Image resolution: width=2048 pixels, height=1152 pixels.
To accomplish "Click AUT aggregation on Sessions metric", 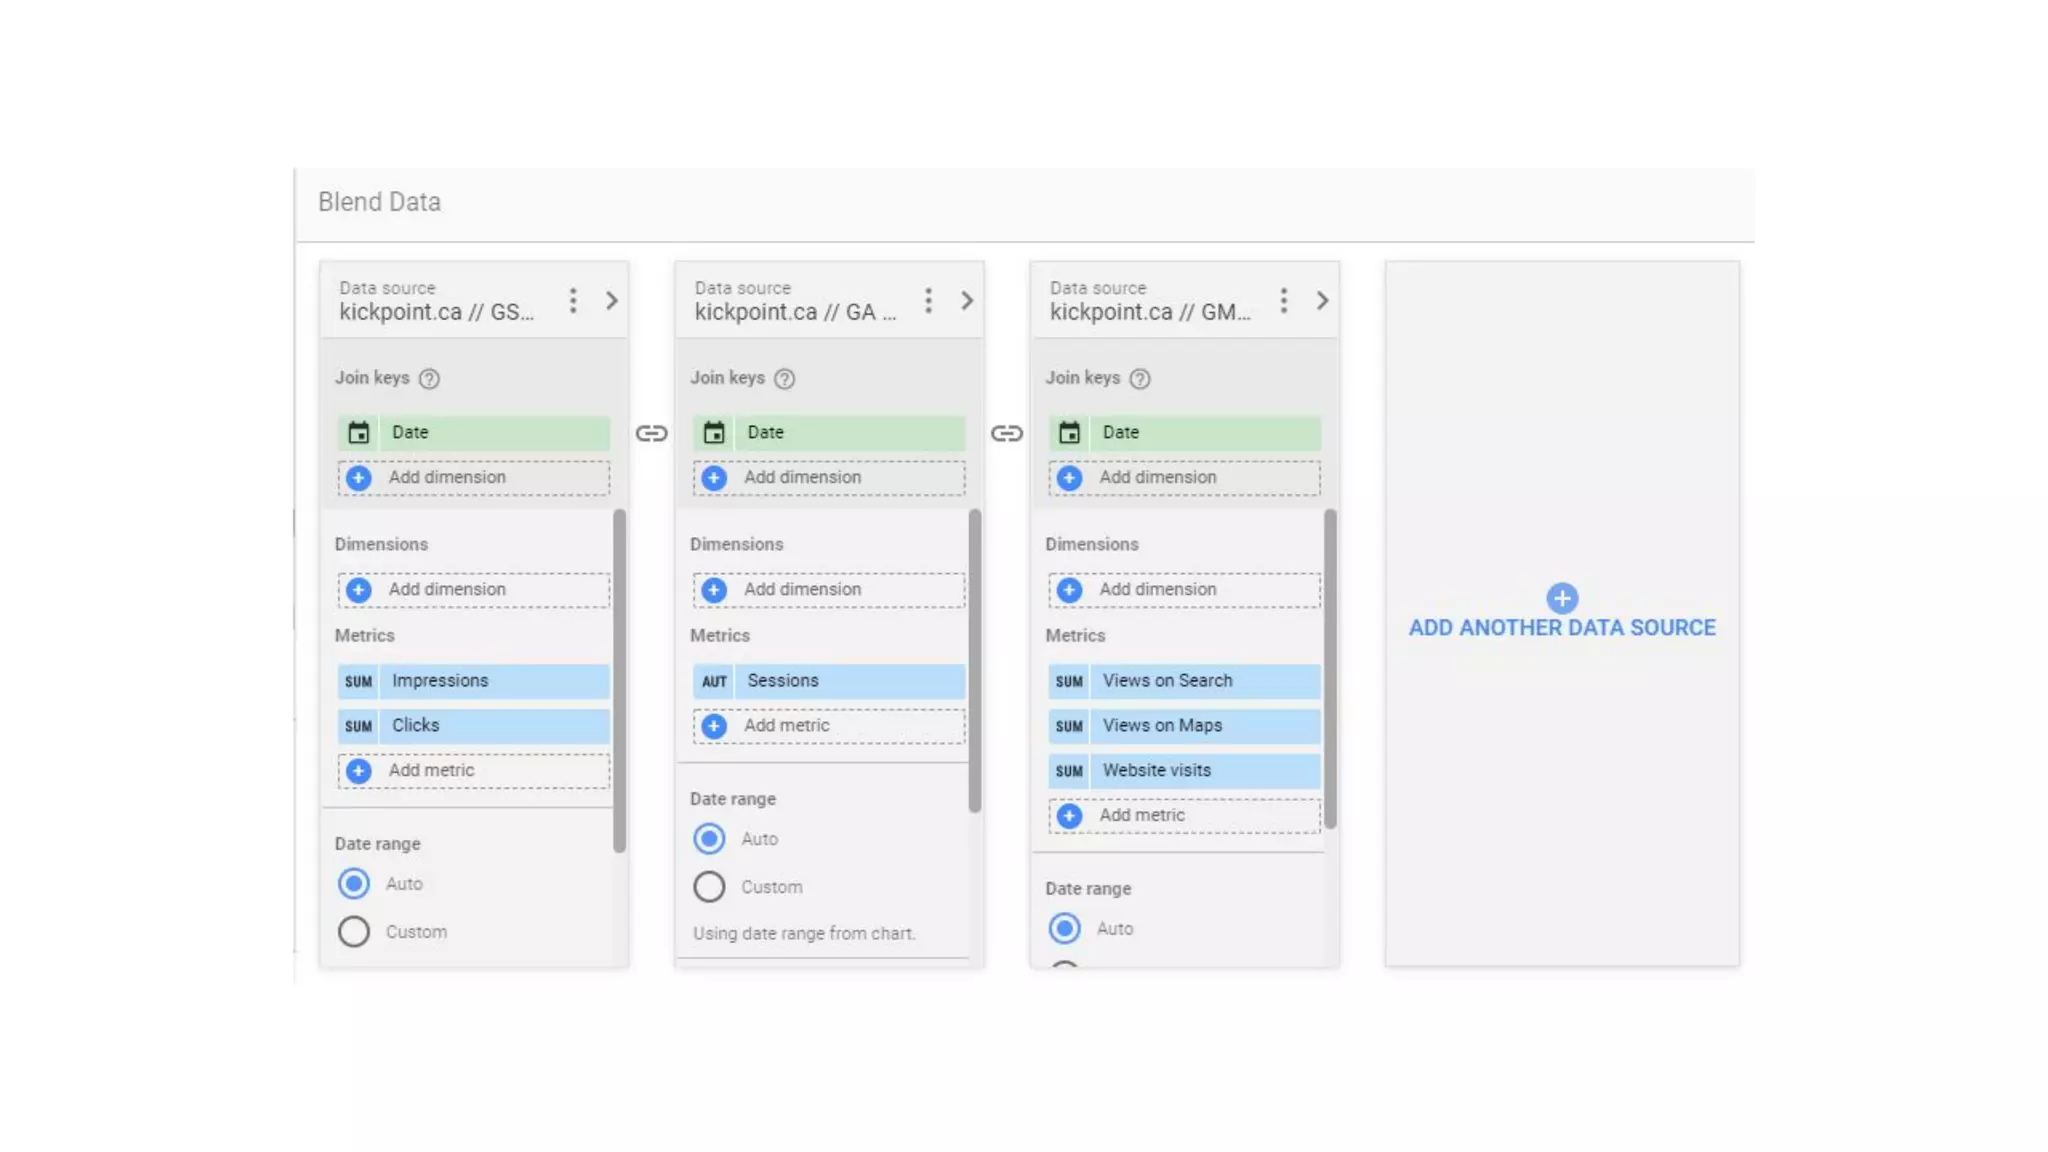I will click(713, 681).
